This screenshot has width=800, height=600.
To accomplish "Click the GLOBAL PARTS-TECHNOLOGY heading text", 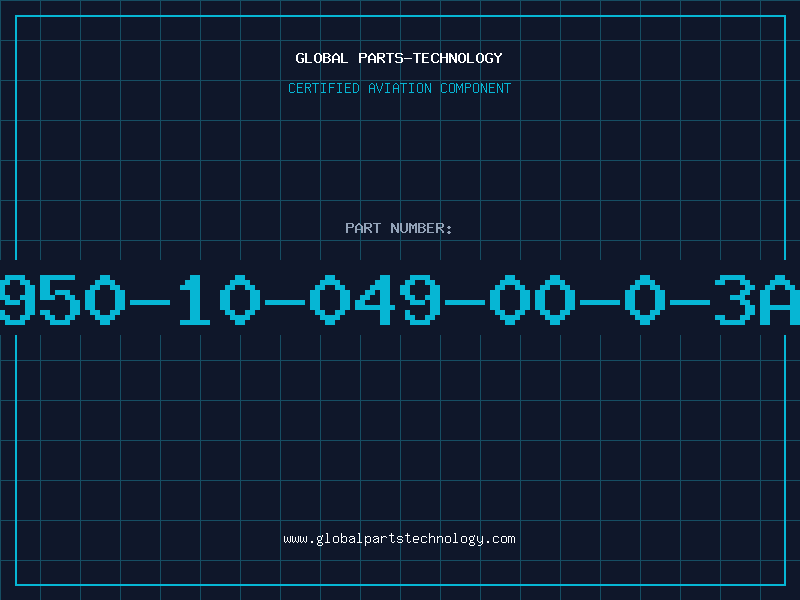I will pos(399,58).
